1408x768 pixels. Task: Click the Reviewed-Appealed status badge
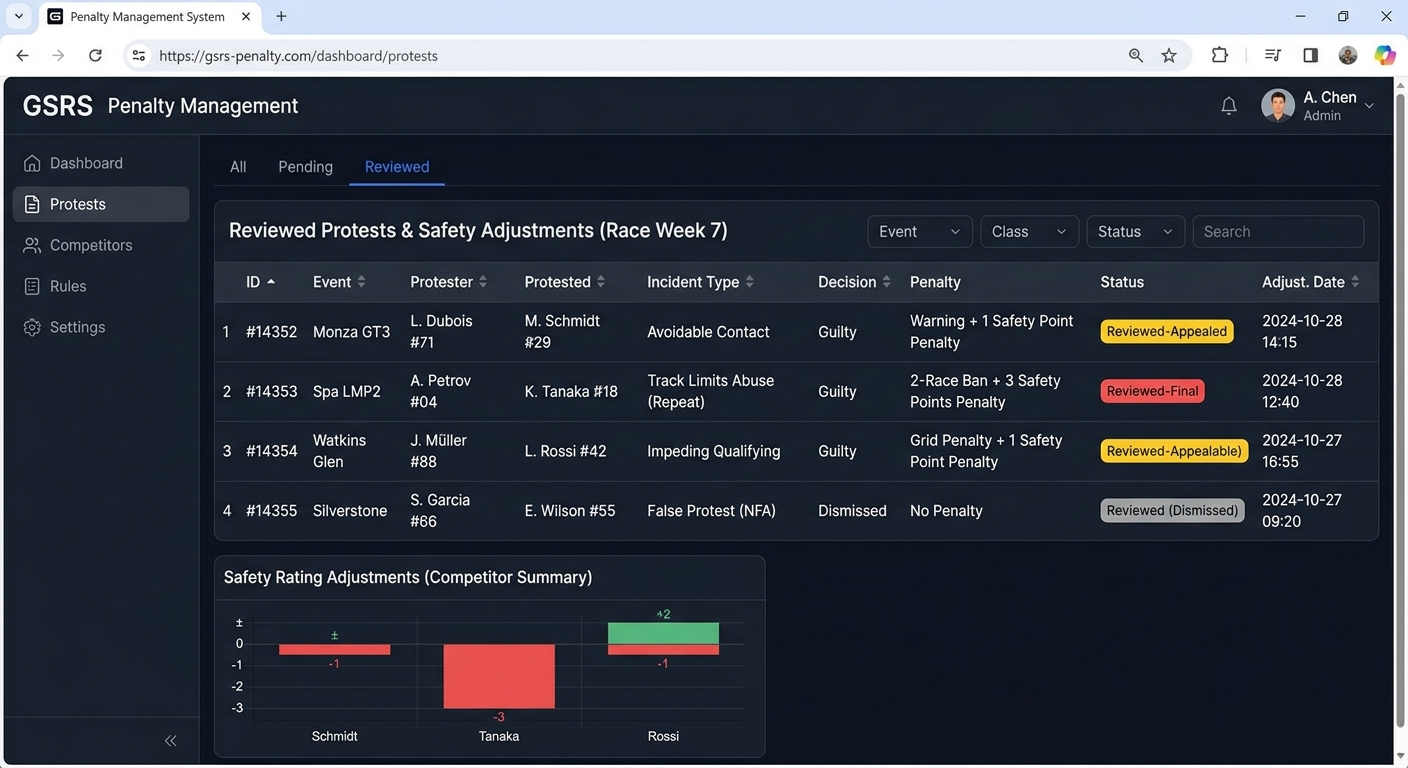click(1167, 332)
